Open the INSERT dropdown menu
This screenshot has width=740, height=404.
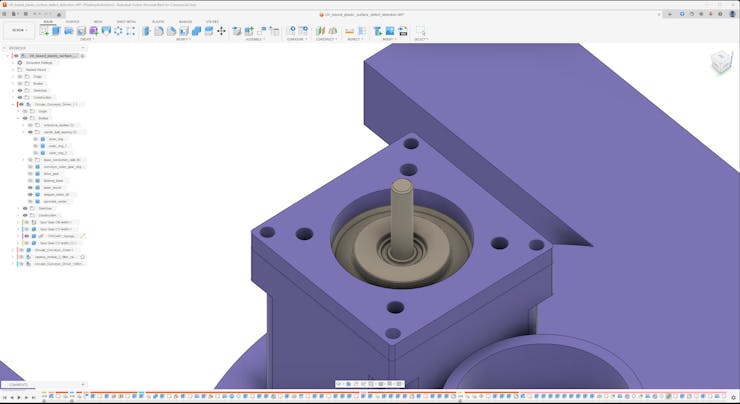(390, 39)
